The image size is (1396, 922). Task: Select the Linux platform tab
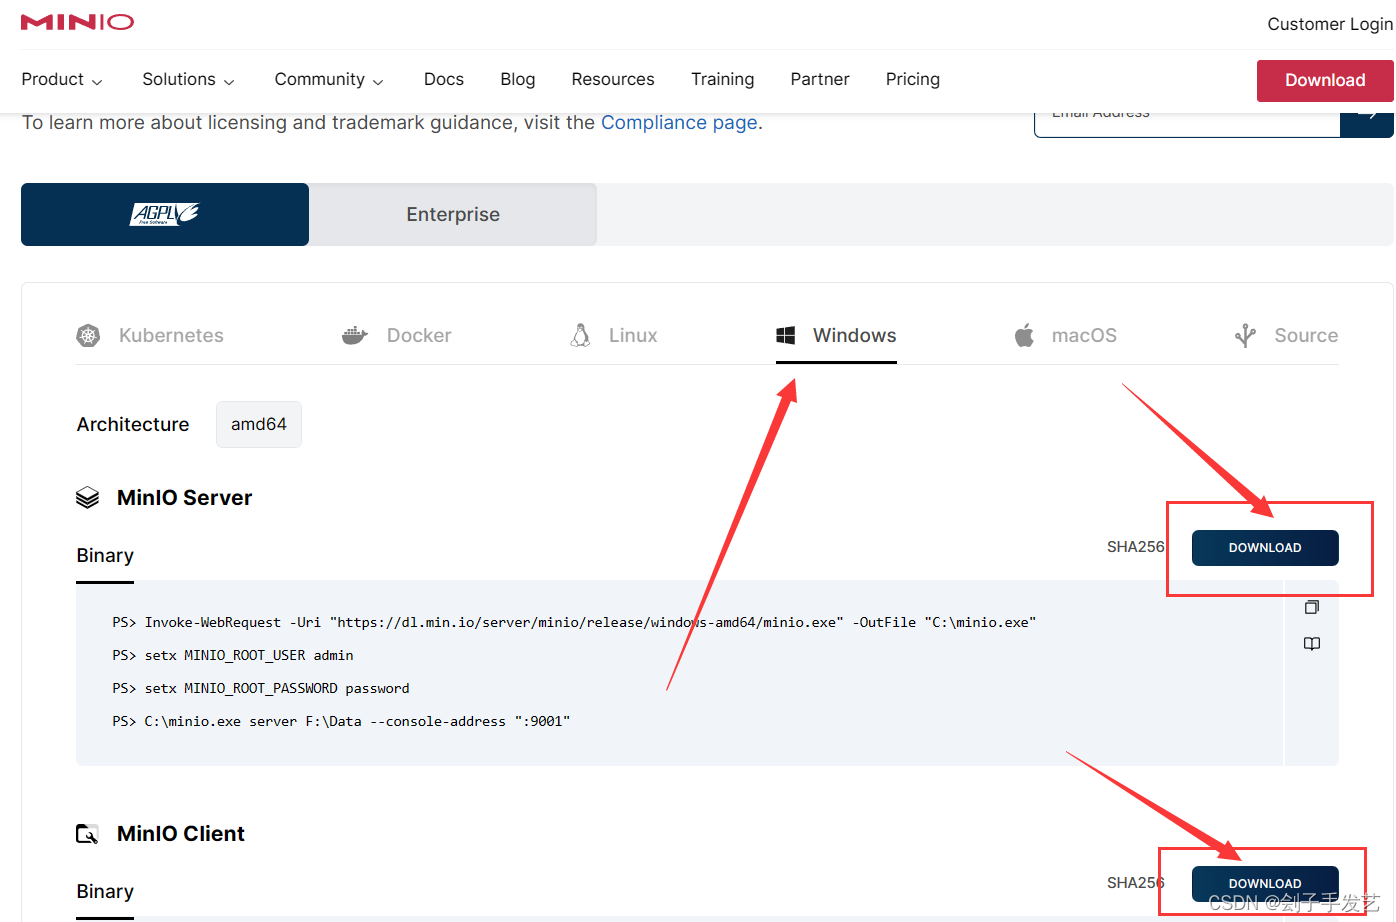coord(613,336)
